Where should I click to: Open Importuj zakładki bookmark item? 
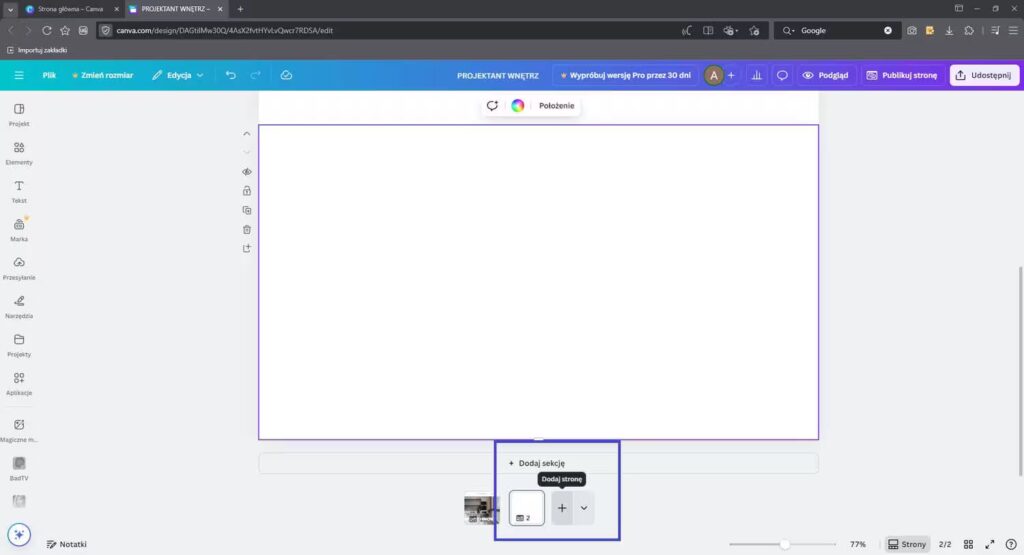pyautogui.click(x=37, y=50)
